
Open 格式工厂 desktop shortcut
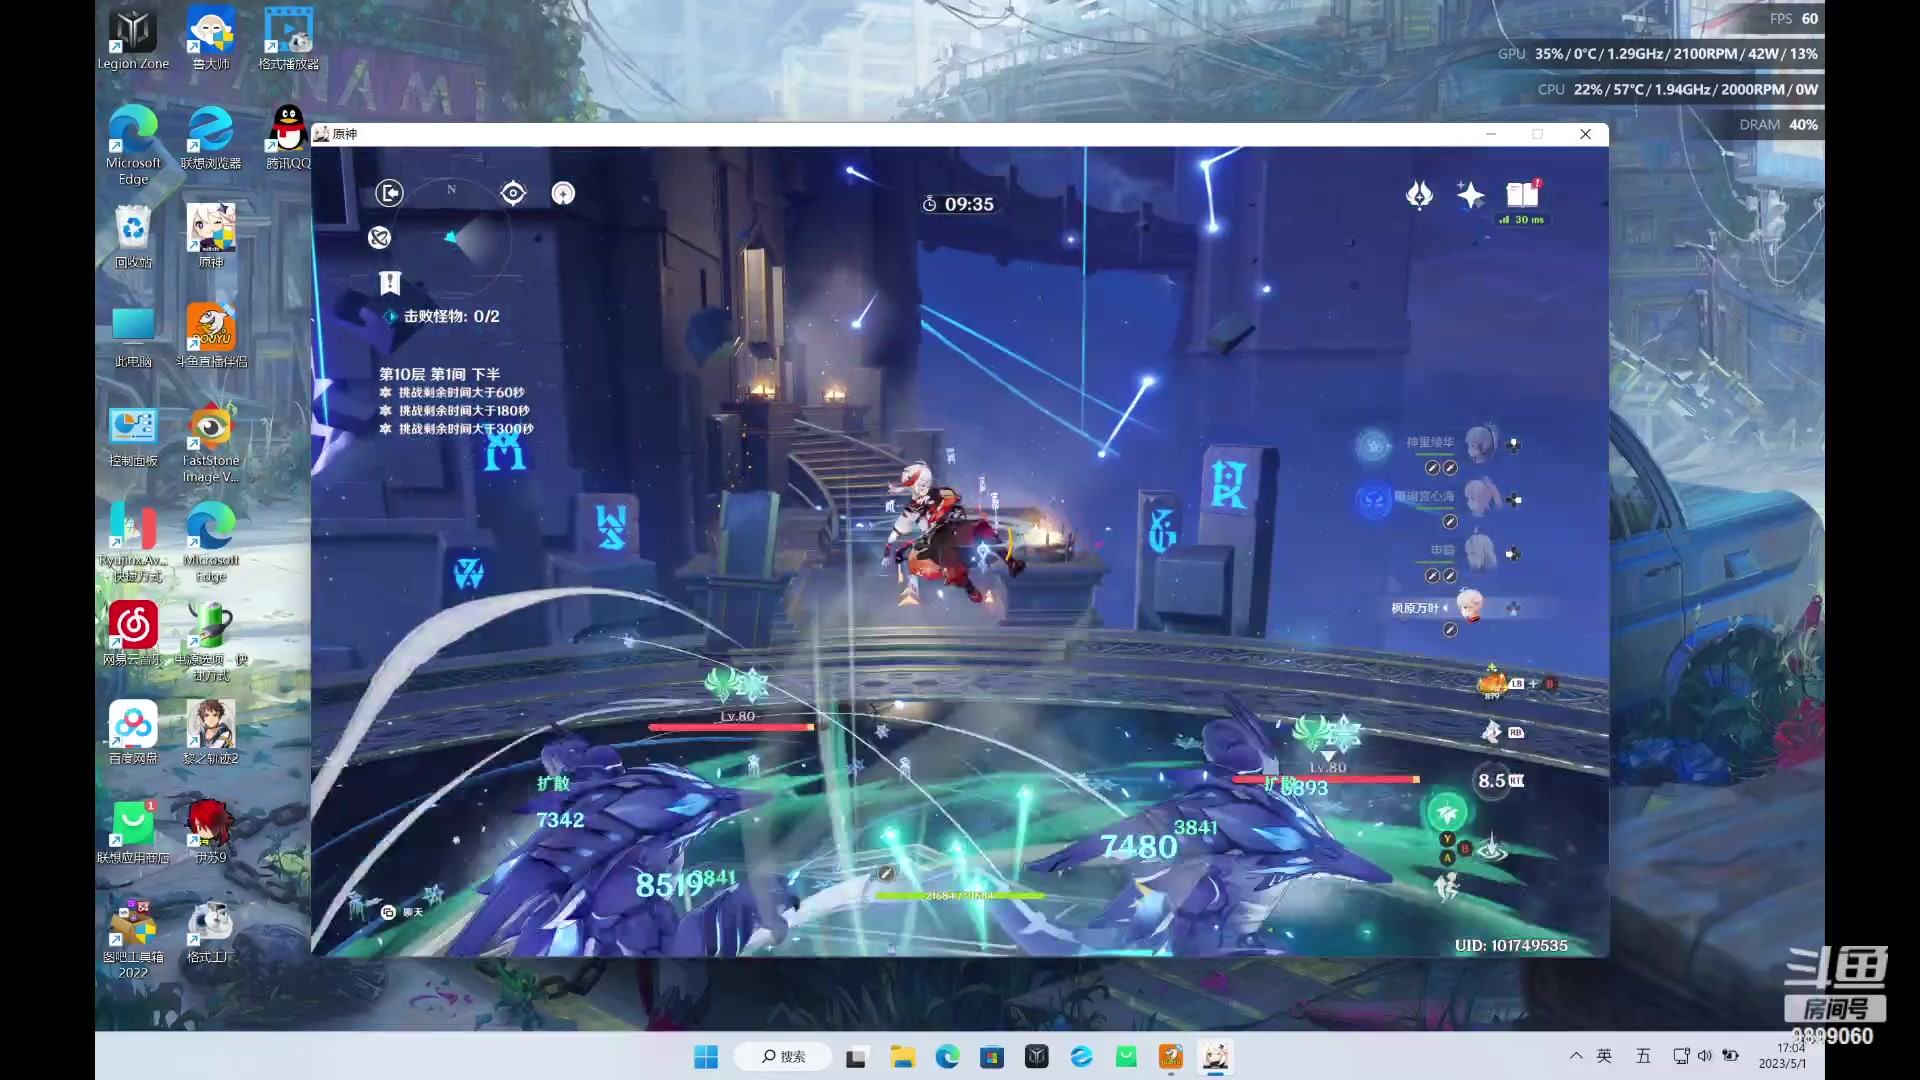click(211, 932)
